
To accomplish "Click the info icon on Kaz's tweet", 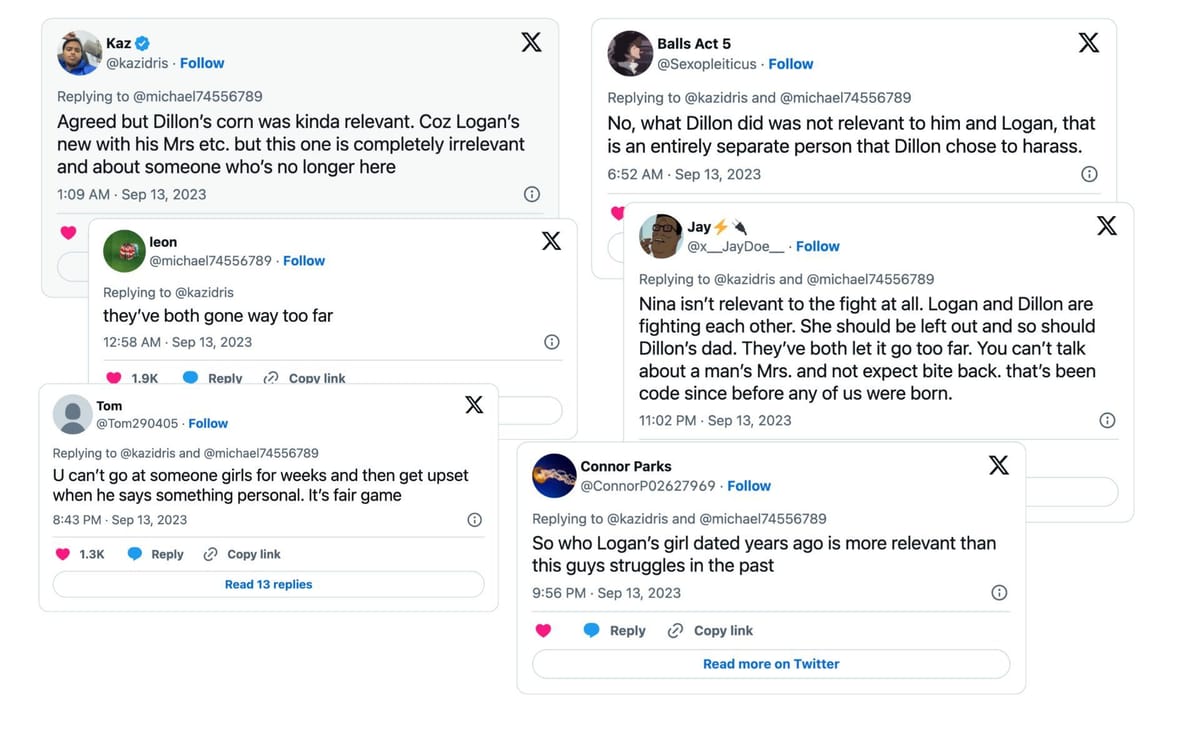I will click(532, 194).
